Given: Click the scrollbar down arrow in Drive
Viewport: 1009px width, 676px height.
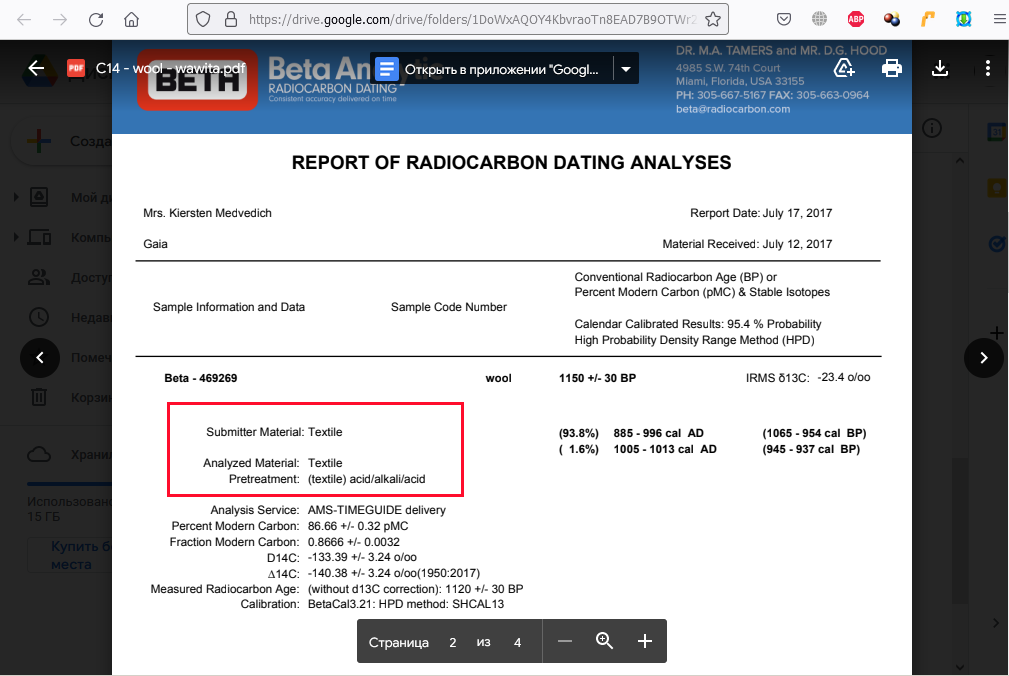Looking at the screenshot, I should click(x=959, y=667).
